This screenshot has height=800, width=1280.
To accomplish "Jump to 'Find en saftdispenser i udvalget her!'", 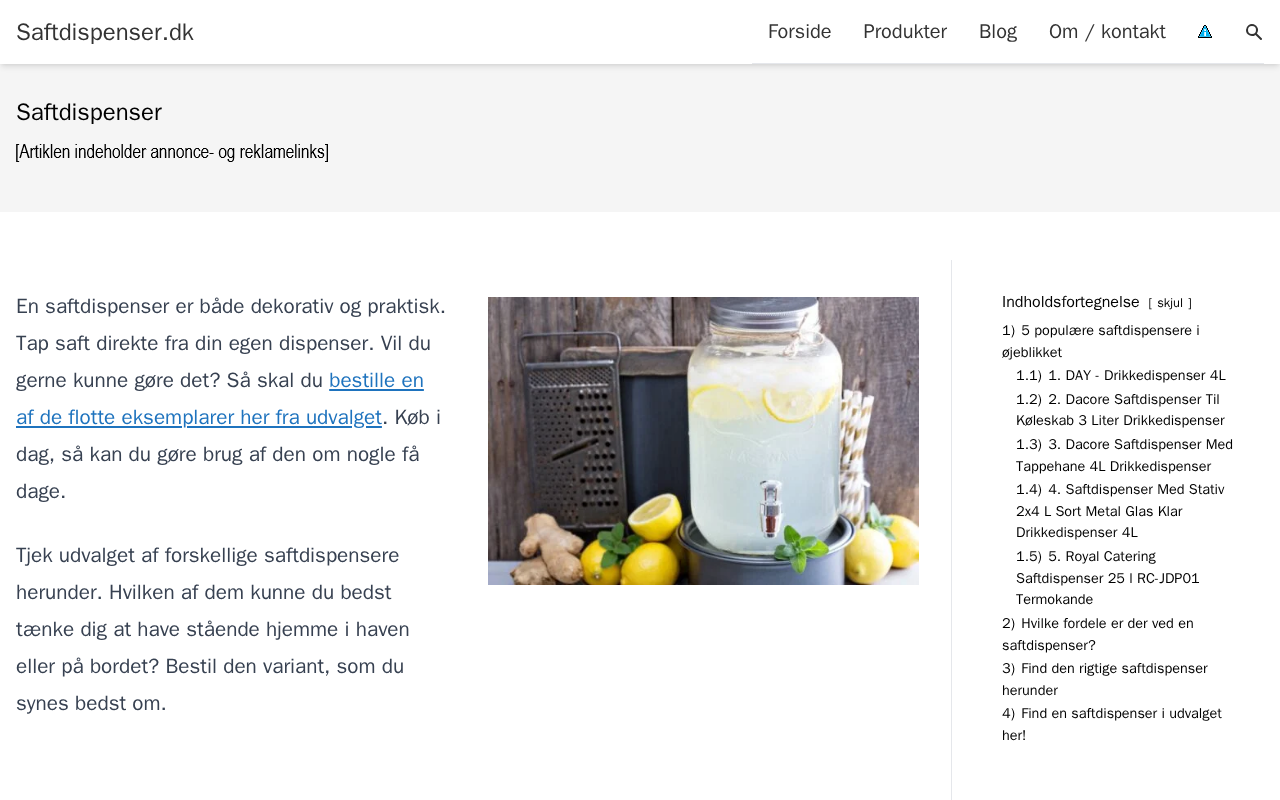I will coord(1112,724).
